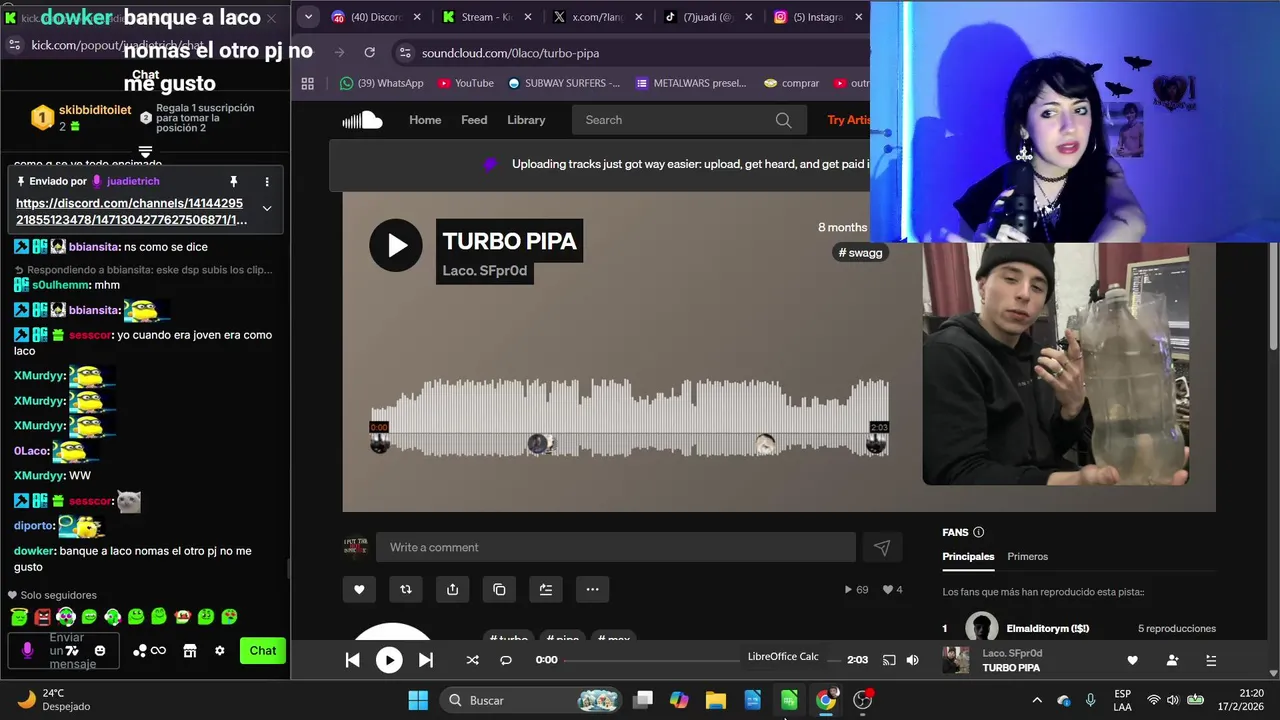1280x720 pixels.
Task: Open the pinned Discord channel link
Action: [131, 211]
